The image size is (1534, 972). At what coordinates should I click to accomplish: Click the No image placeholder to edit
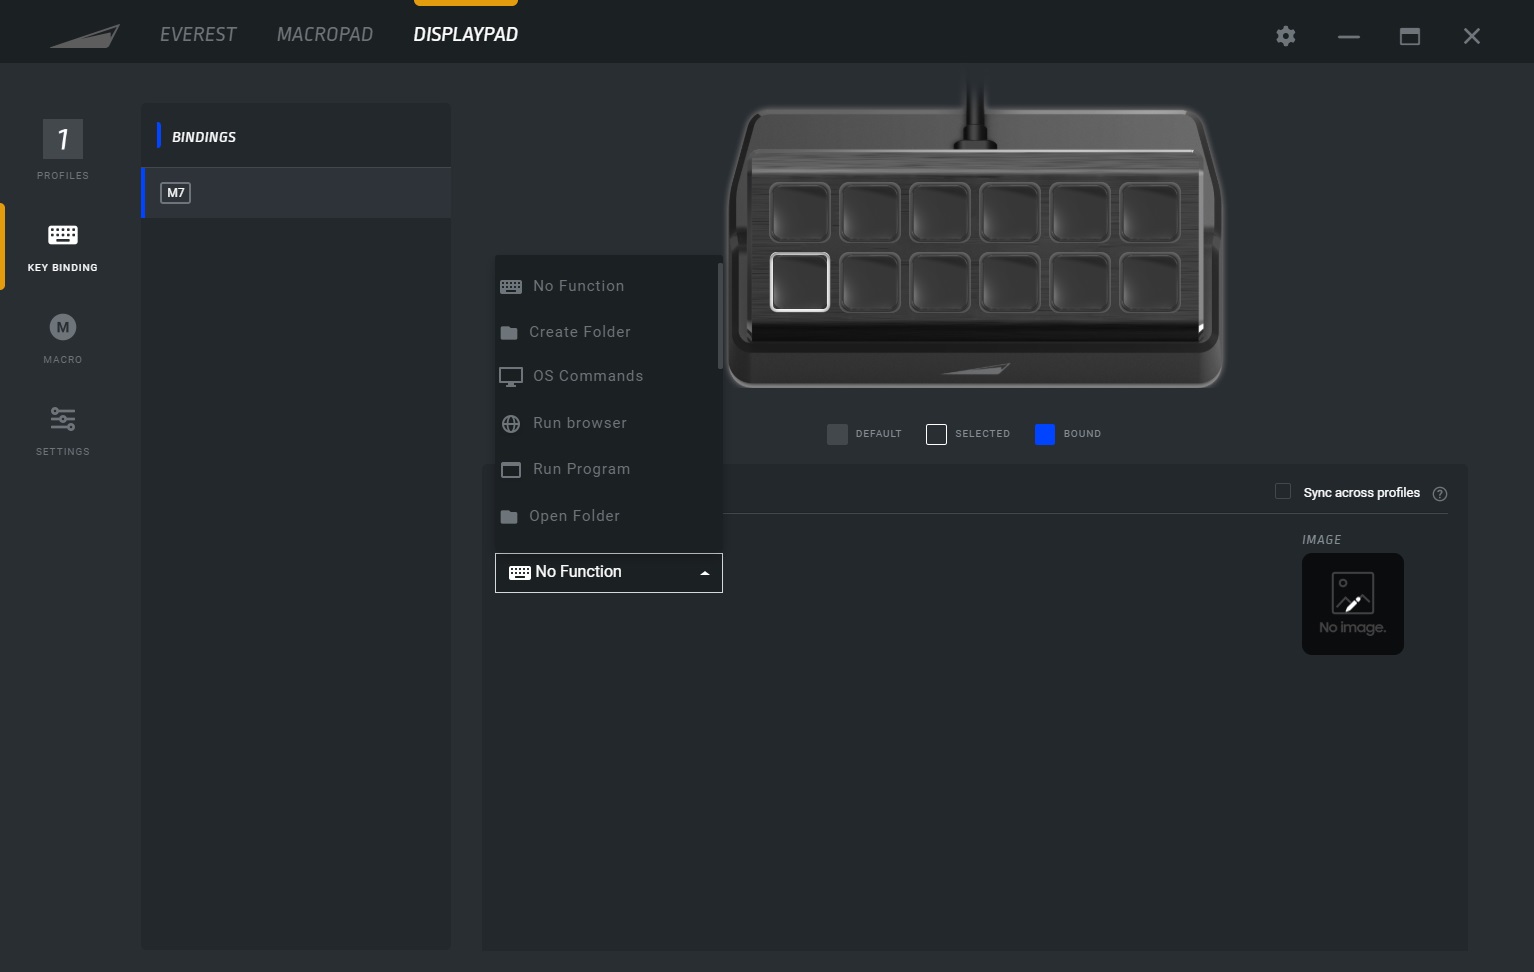point(1353,604)
